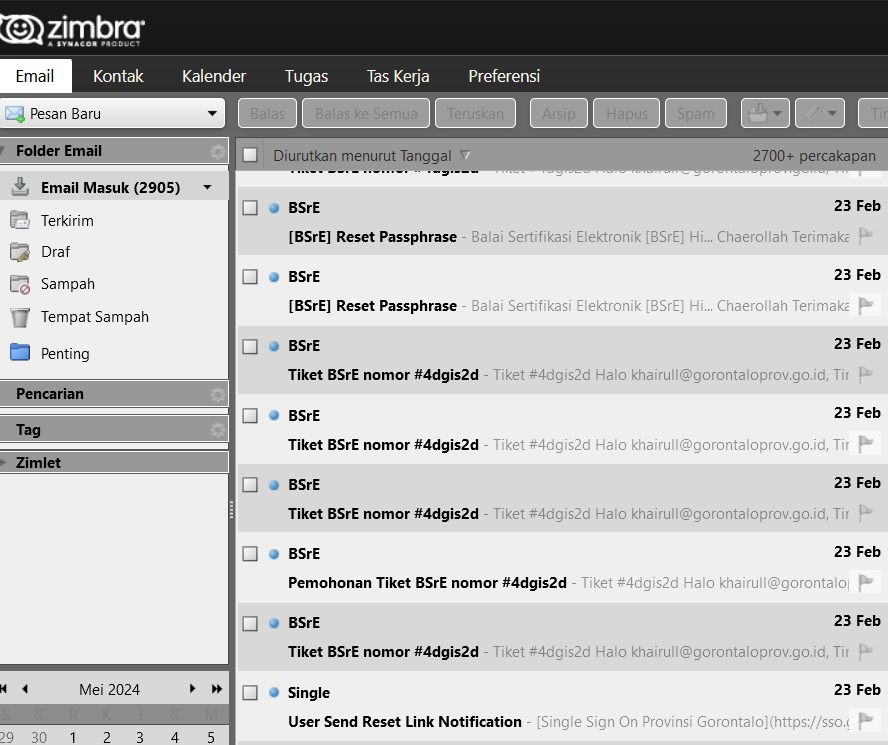Switch to the Kontak tab
888x745 pixels.
point(118,76)
